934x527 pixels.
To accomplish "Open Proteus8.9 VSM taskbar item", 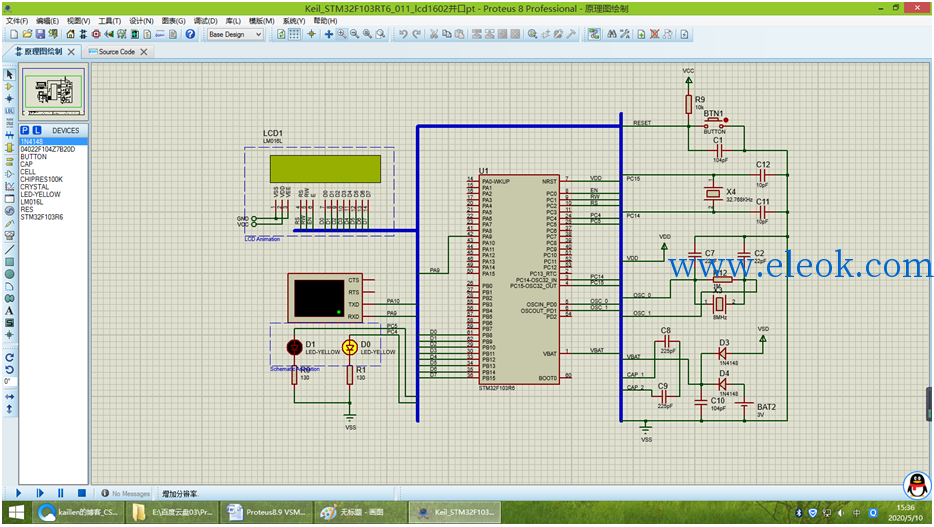I will [268, 512].
